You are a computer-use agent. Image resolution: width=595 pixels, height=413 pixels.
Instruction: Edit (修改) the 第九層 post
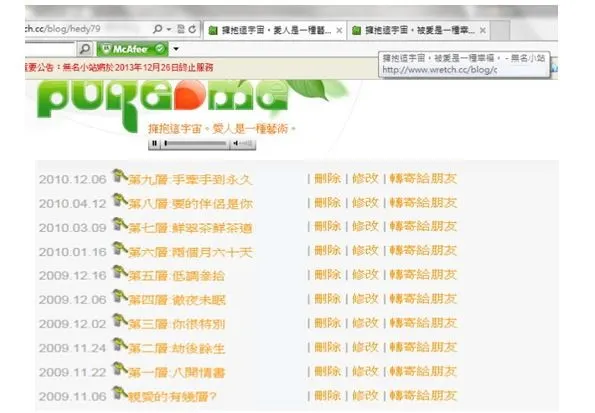(x=365, y=178)
